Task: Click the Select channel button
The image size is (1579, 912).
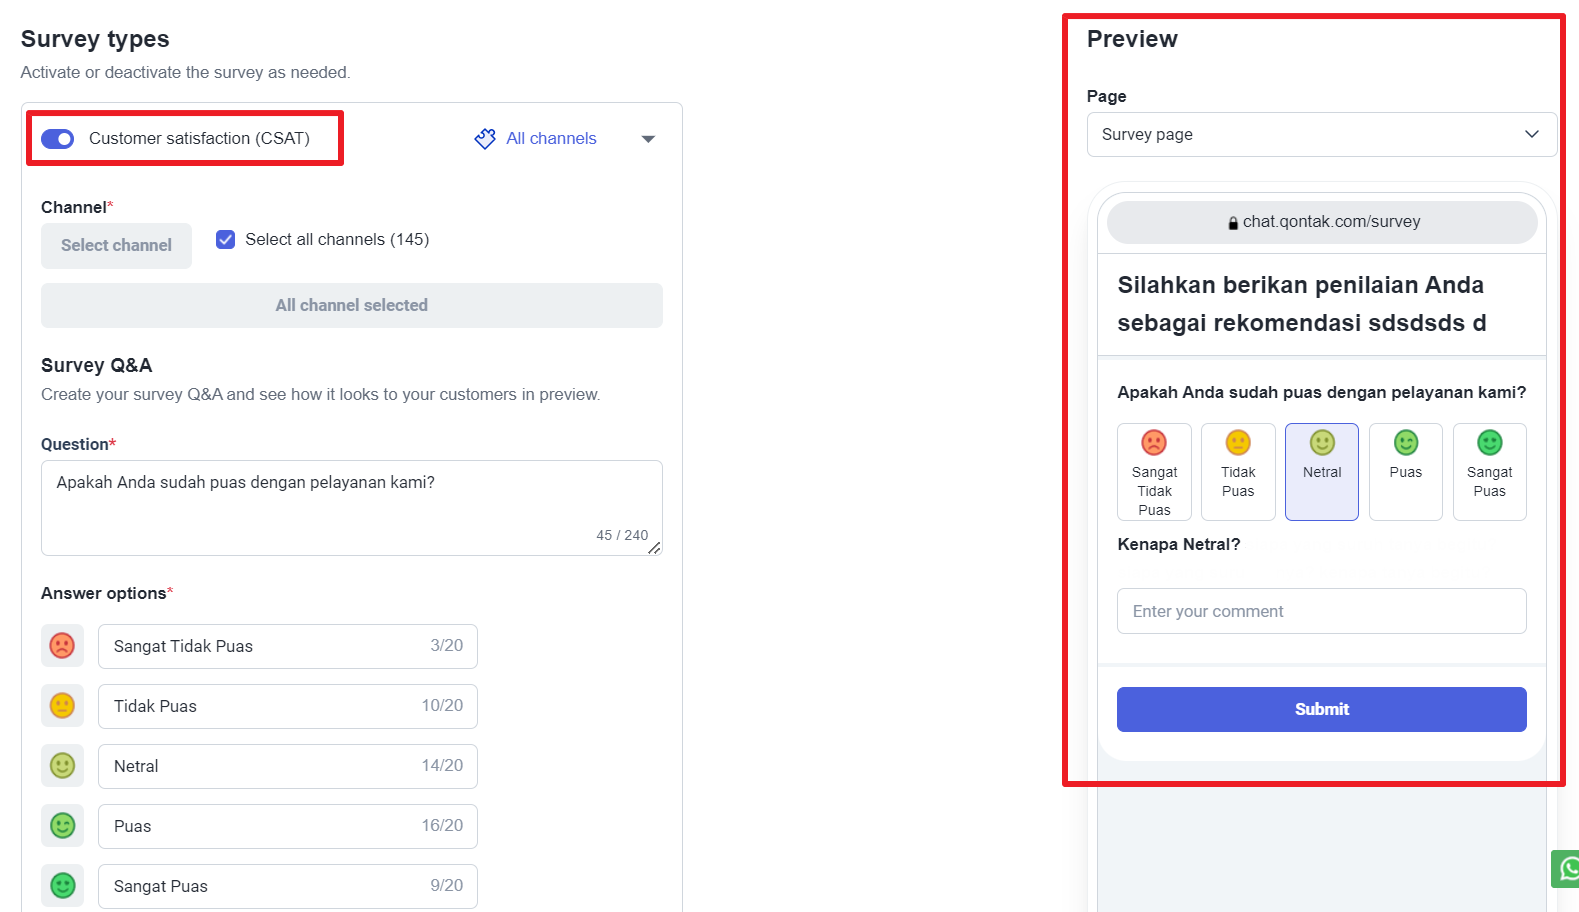Action: click(116, 246)
